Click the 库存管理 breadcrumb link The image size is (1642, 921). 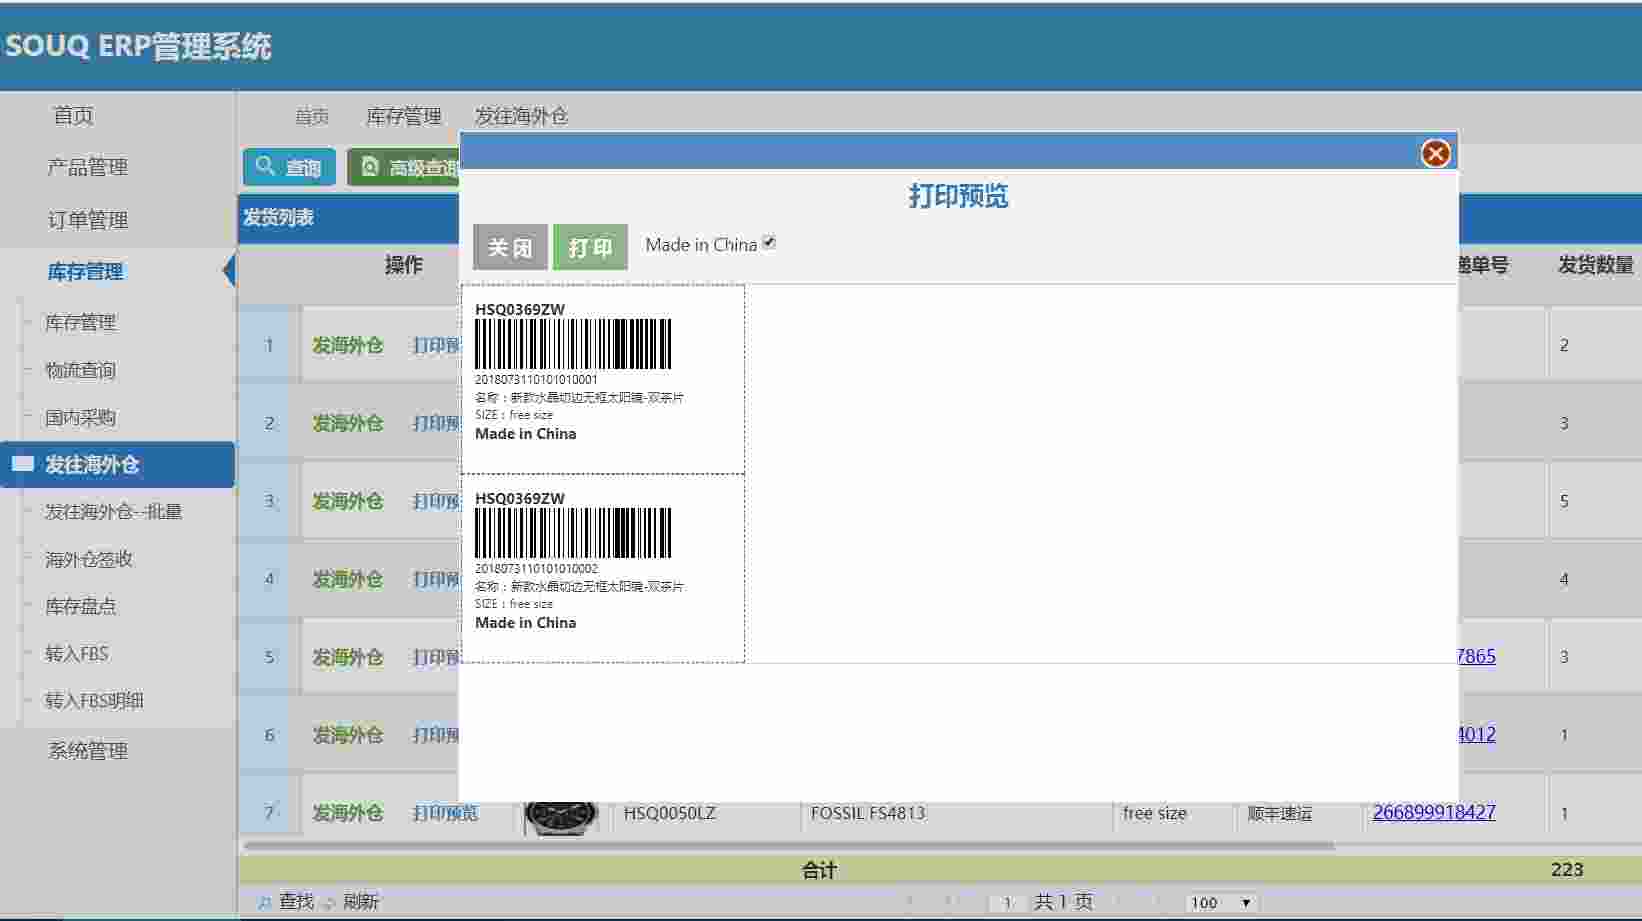click(404, 116)
